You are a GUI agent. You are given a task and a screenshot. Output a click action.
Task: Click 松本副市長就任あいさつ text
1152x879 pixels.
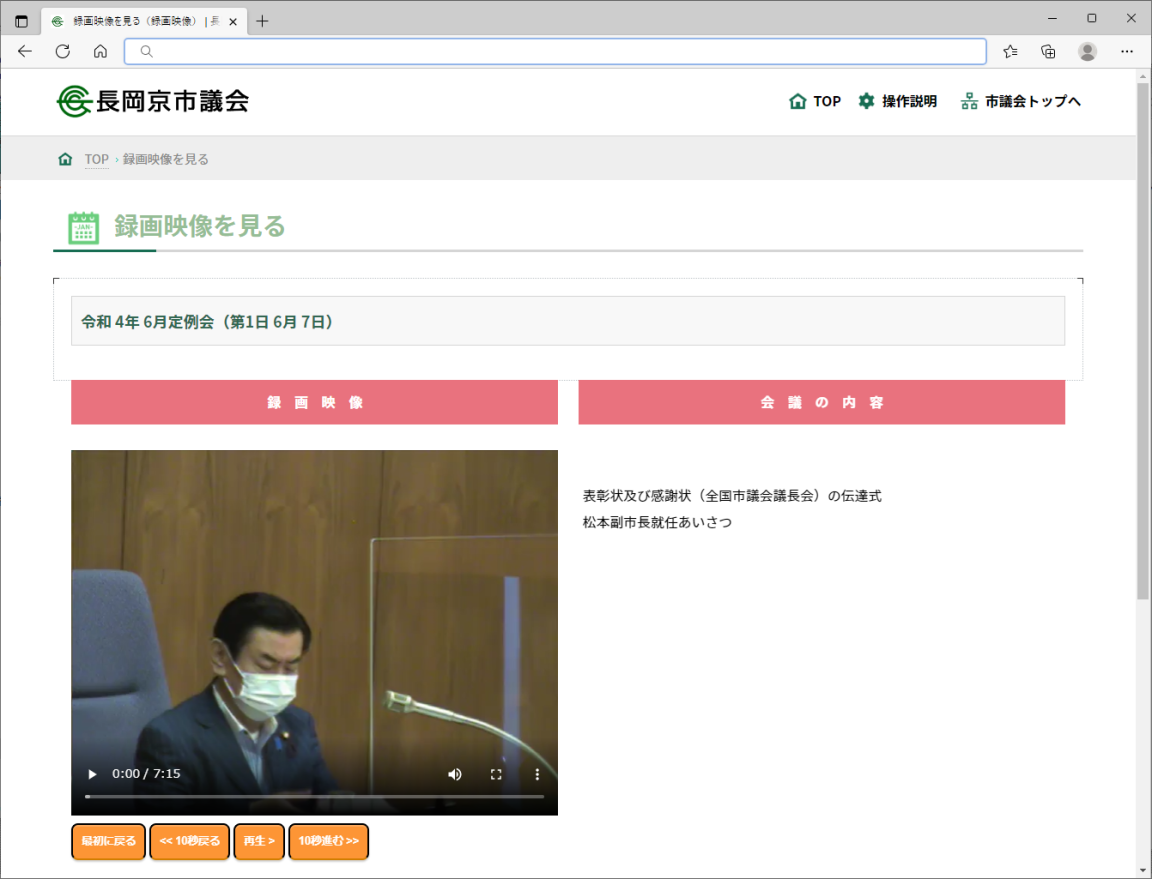658,523
